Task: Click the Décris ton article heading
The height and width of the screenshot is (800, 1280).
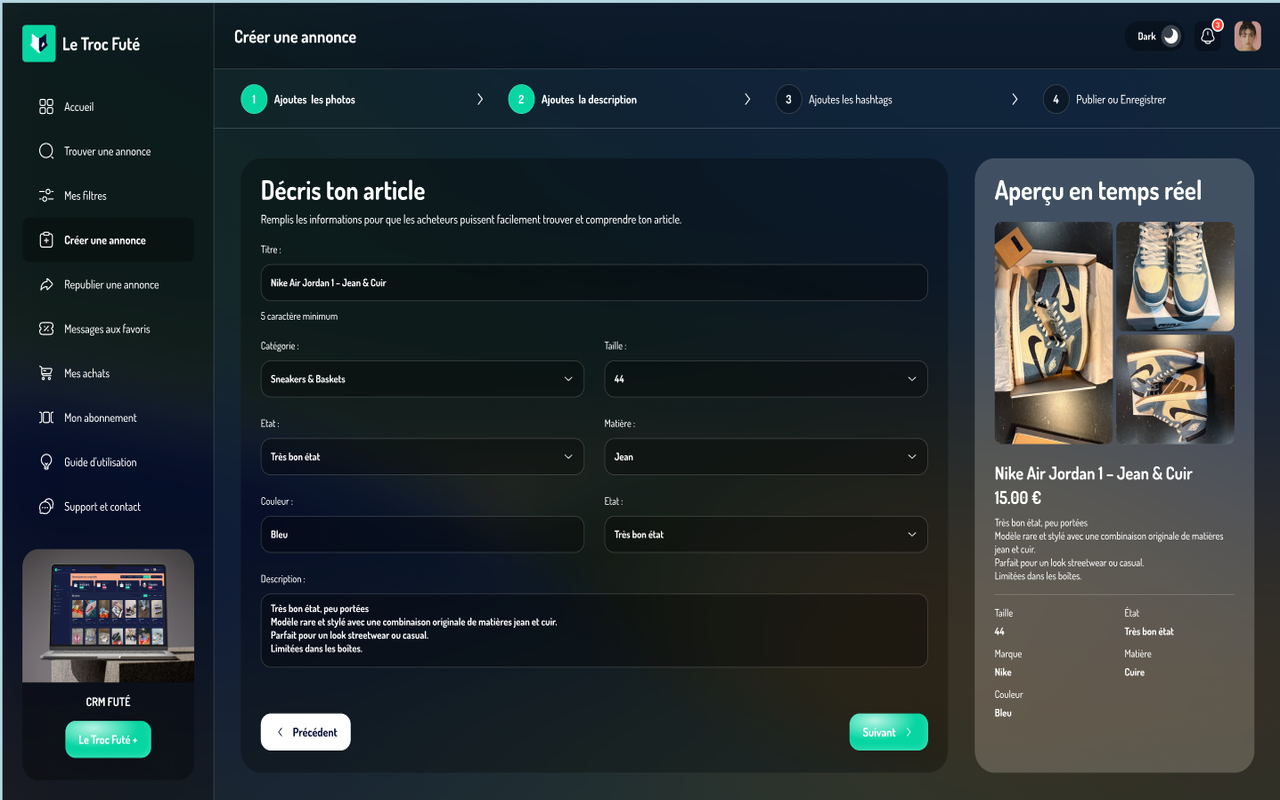Action: pos(343,191)
